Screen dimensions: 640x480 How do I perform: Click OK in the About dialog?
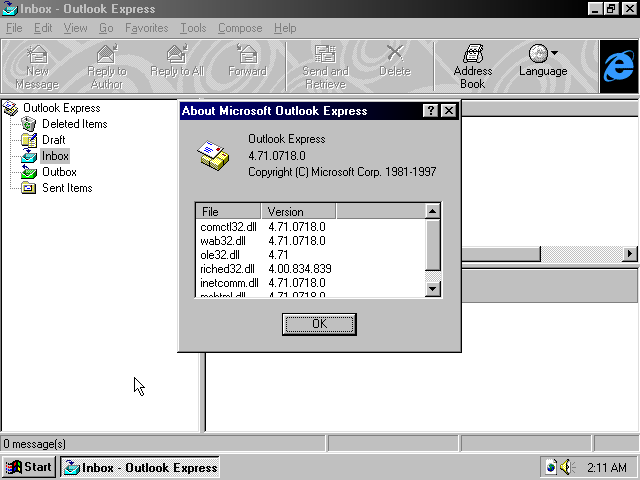[319, 324]
